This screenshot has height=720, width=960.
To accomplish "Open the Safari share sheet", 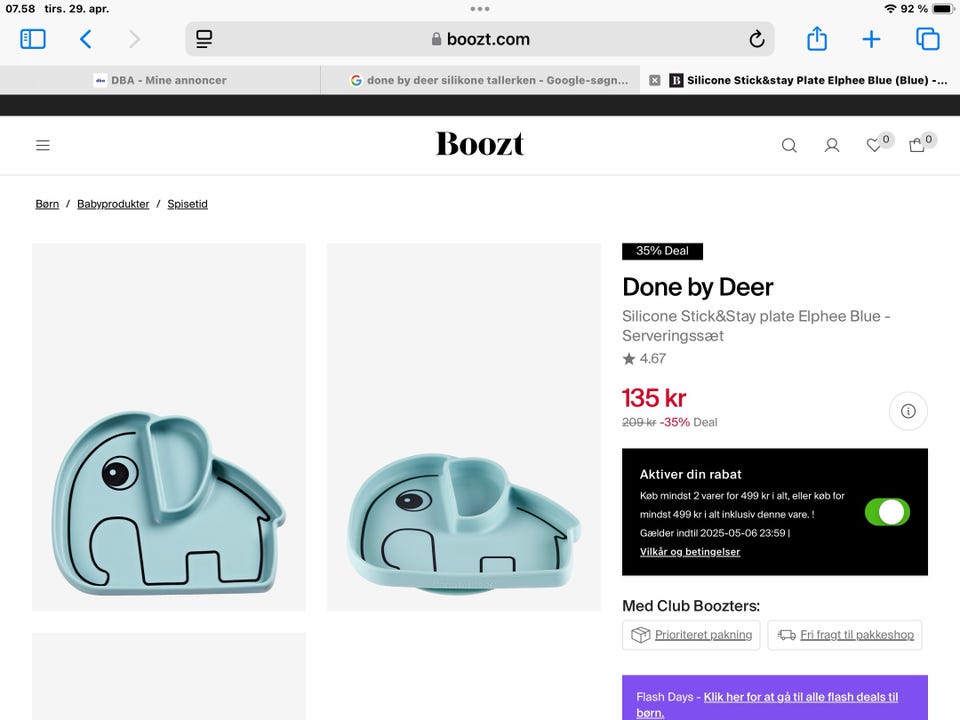I will click(x=817, y=39).
